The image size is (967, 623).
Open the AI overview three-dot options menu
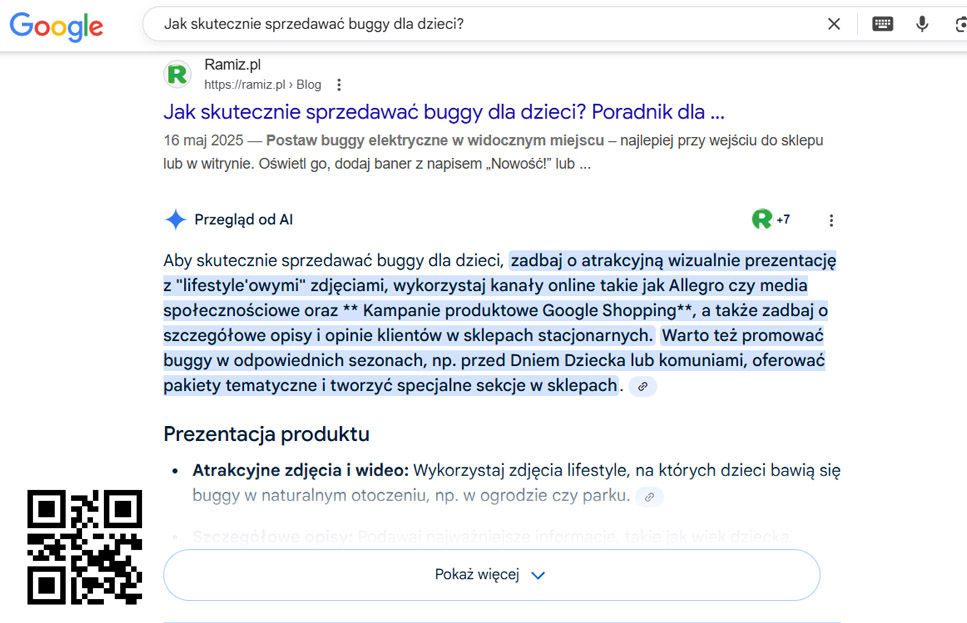831,220
